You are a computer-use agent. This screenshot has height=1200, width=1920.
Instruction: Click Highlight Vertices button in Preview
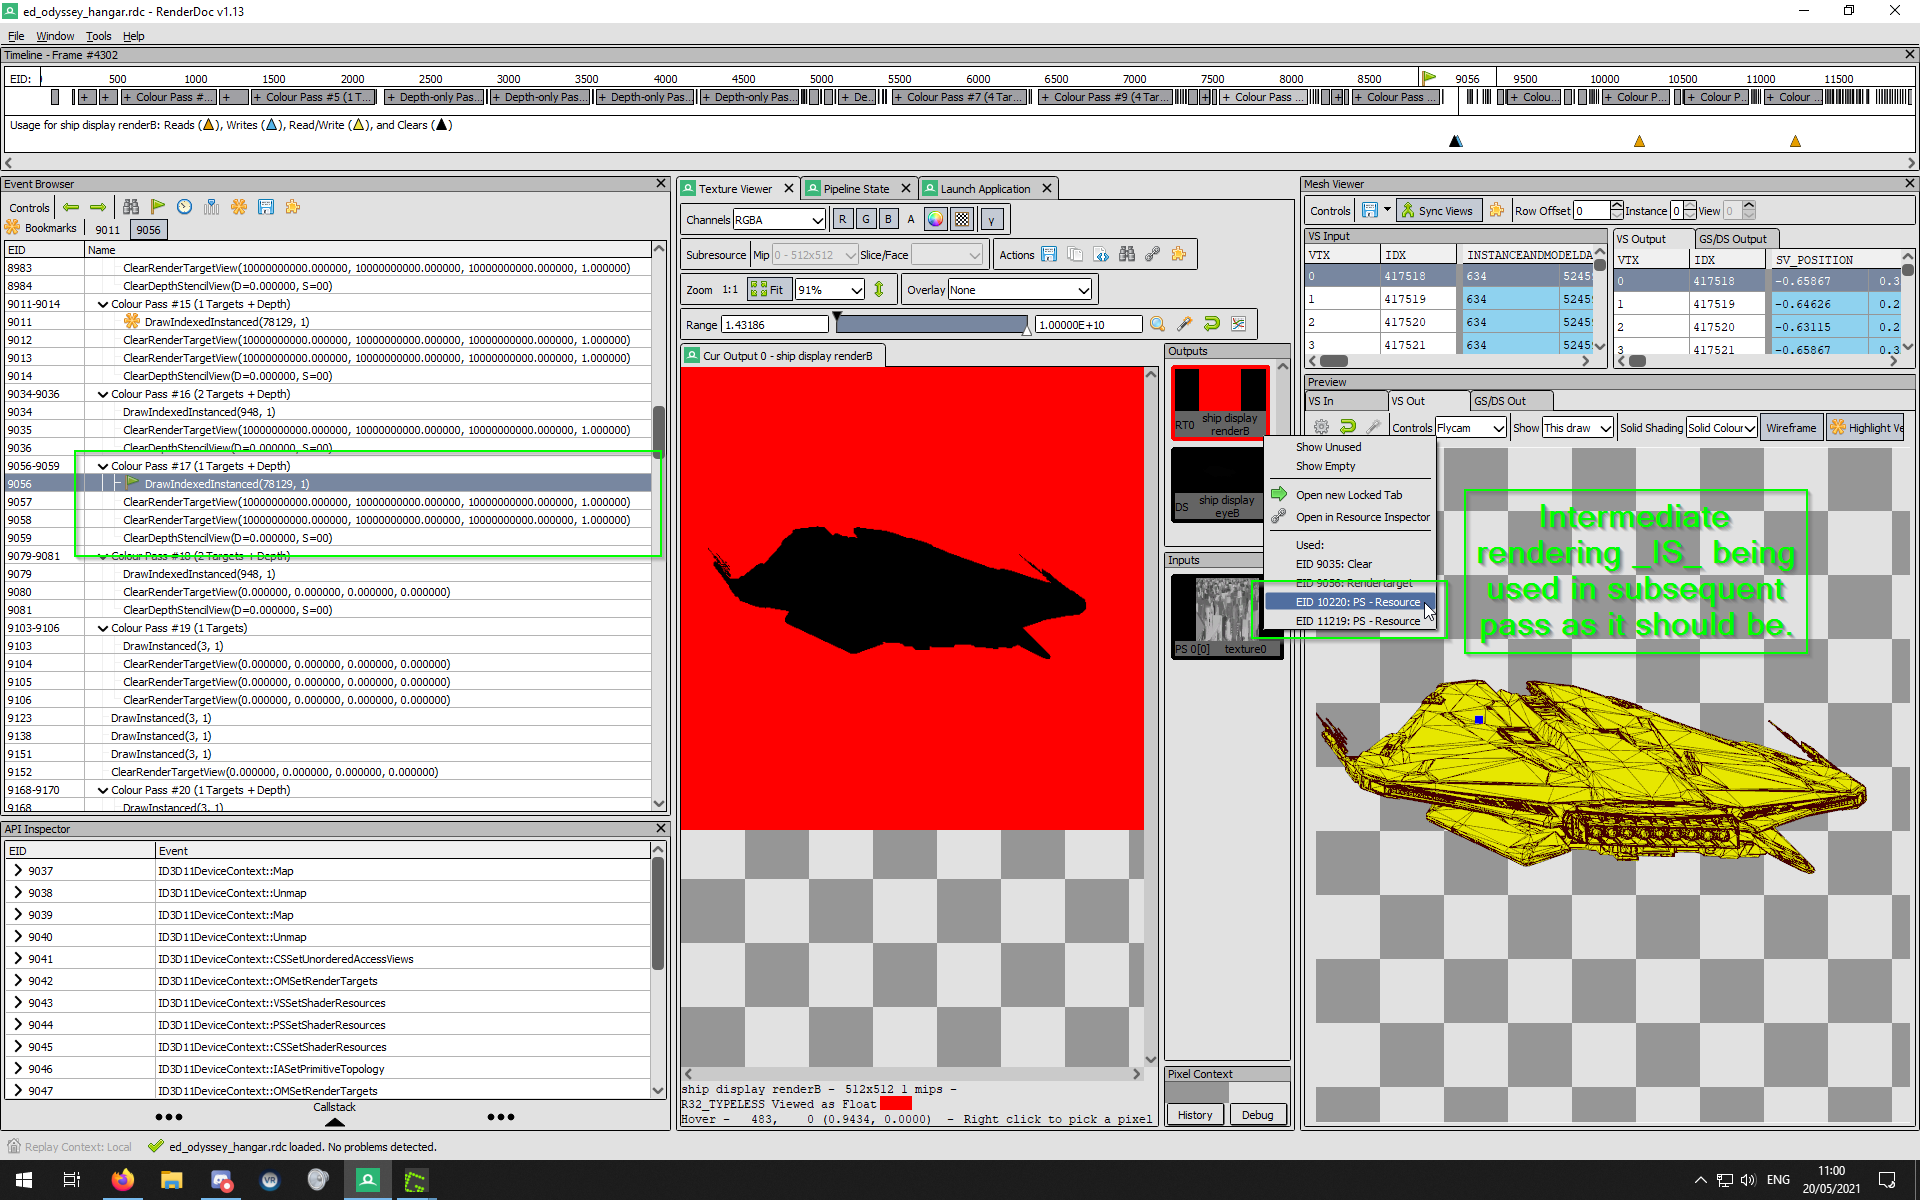1867,427
